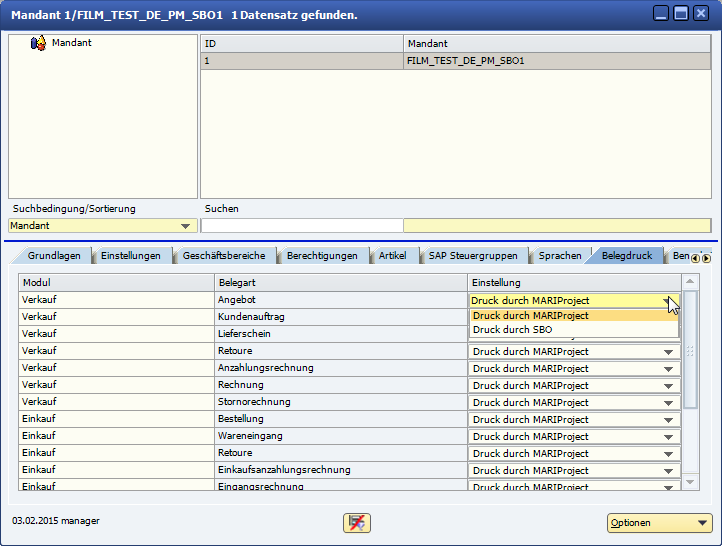
Task: Select the FILM_TEST_DE_PM_SBO1 row
Action: click(x=466, y=61)
